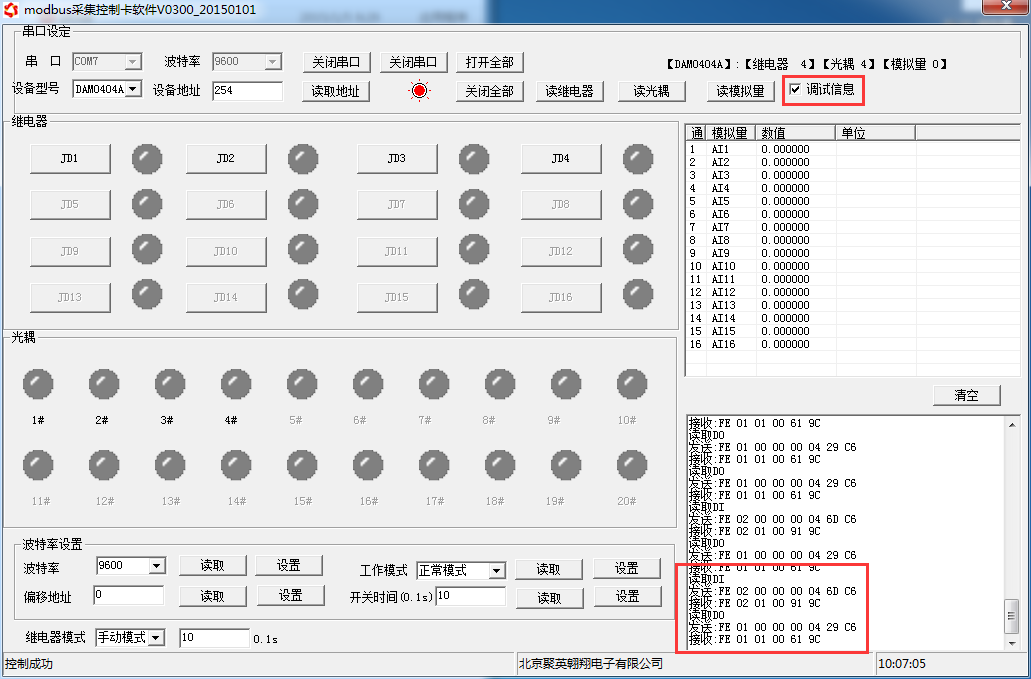Uncheck the 调试信息 checkbox
The image size is (1031, 679).
tap(795, 90)
